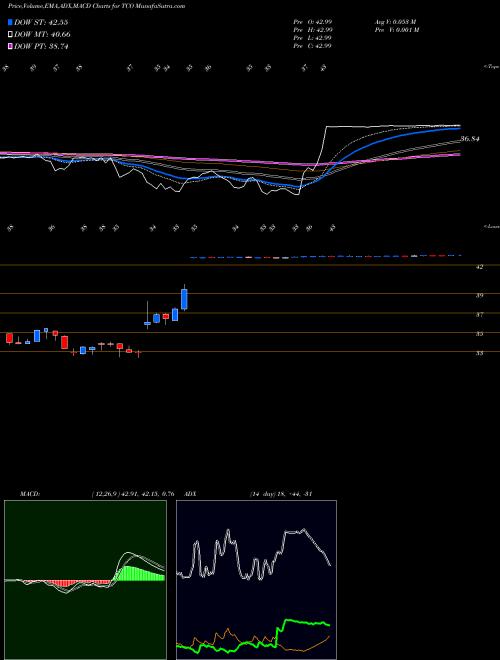Click the 'Pre H: 42.99' value
Screen dimensions: 500x660
pos(313,30)
